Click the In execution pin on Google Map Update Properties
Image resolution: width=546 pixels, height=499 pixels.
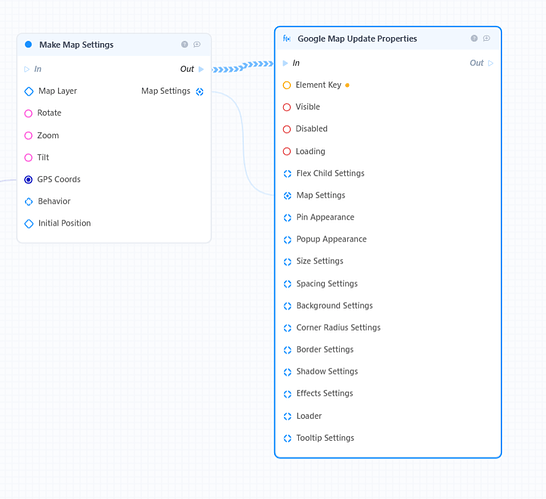pos(285,63)
